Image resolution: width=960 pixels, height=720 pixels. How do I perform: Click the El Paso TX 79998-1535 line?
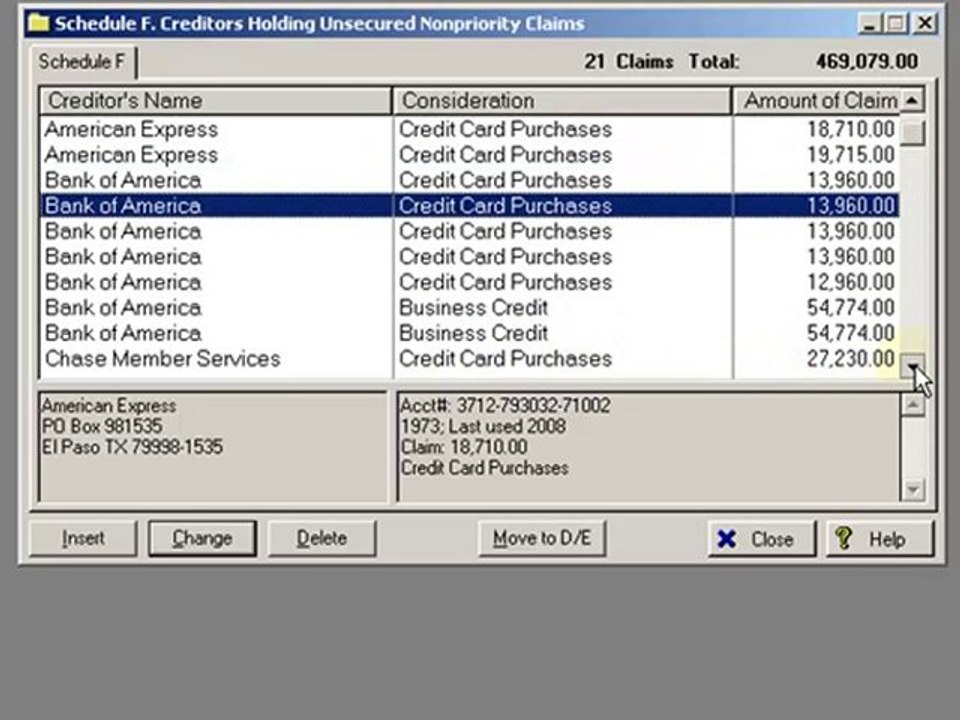[x=132, y=447]
